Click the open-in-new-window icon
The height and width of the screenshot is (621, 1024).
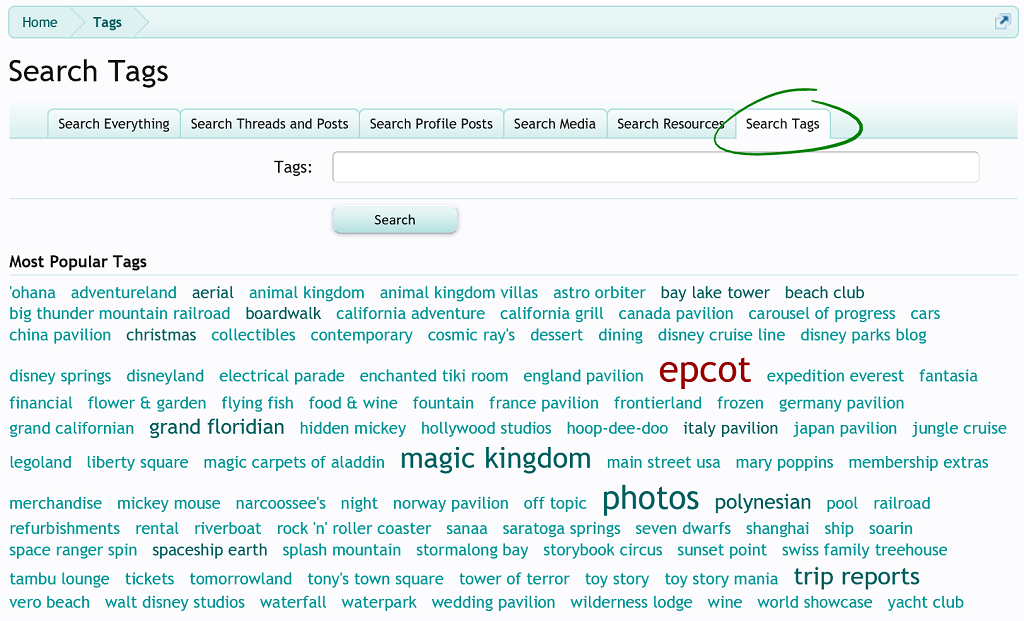pos(1001,21)
